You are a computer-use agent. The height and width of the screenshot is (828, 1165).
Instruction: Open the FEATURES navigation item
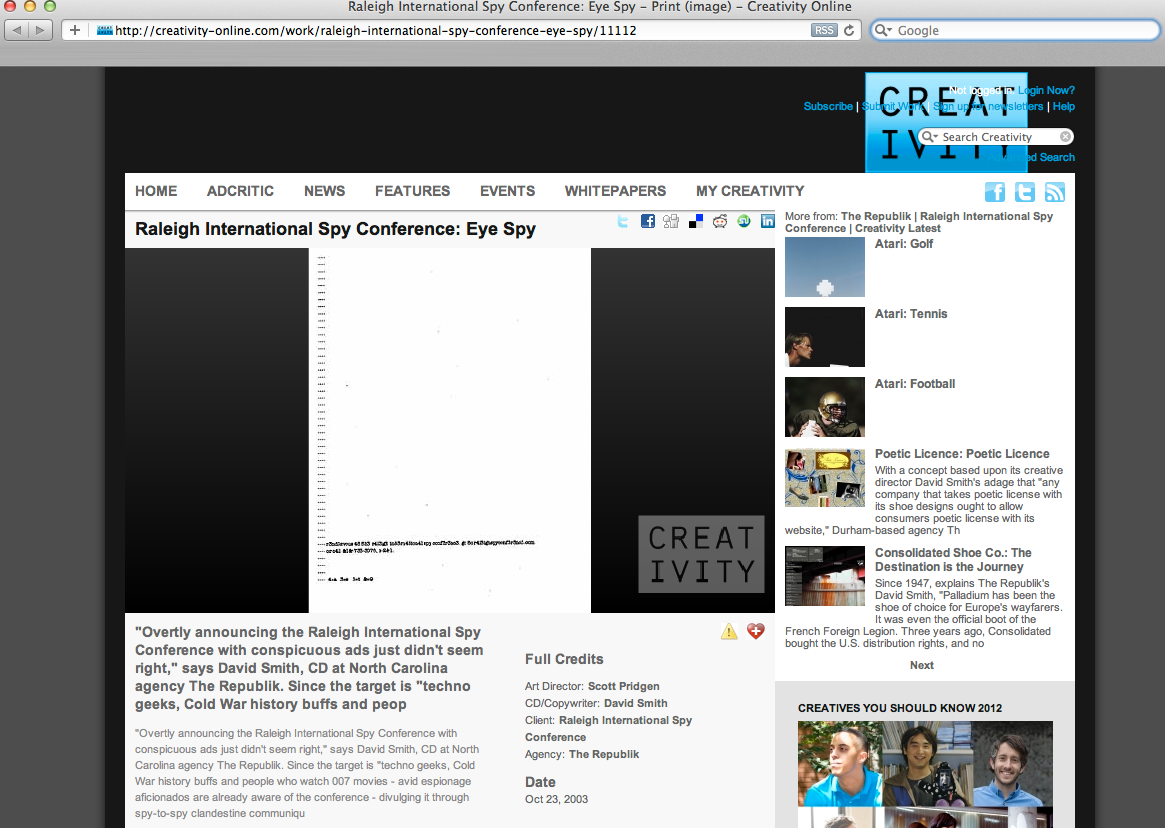click(412, 191)
